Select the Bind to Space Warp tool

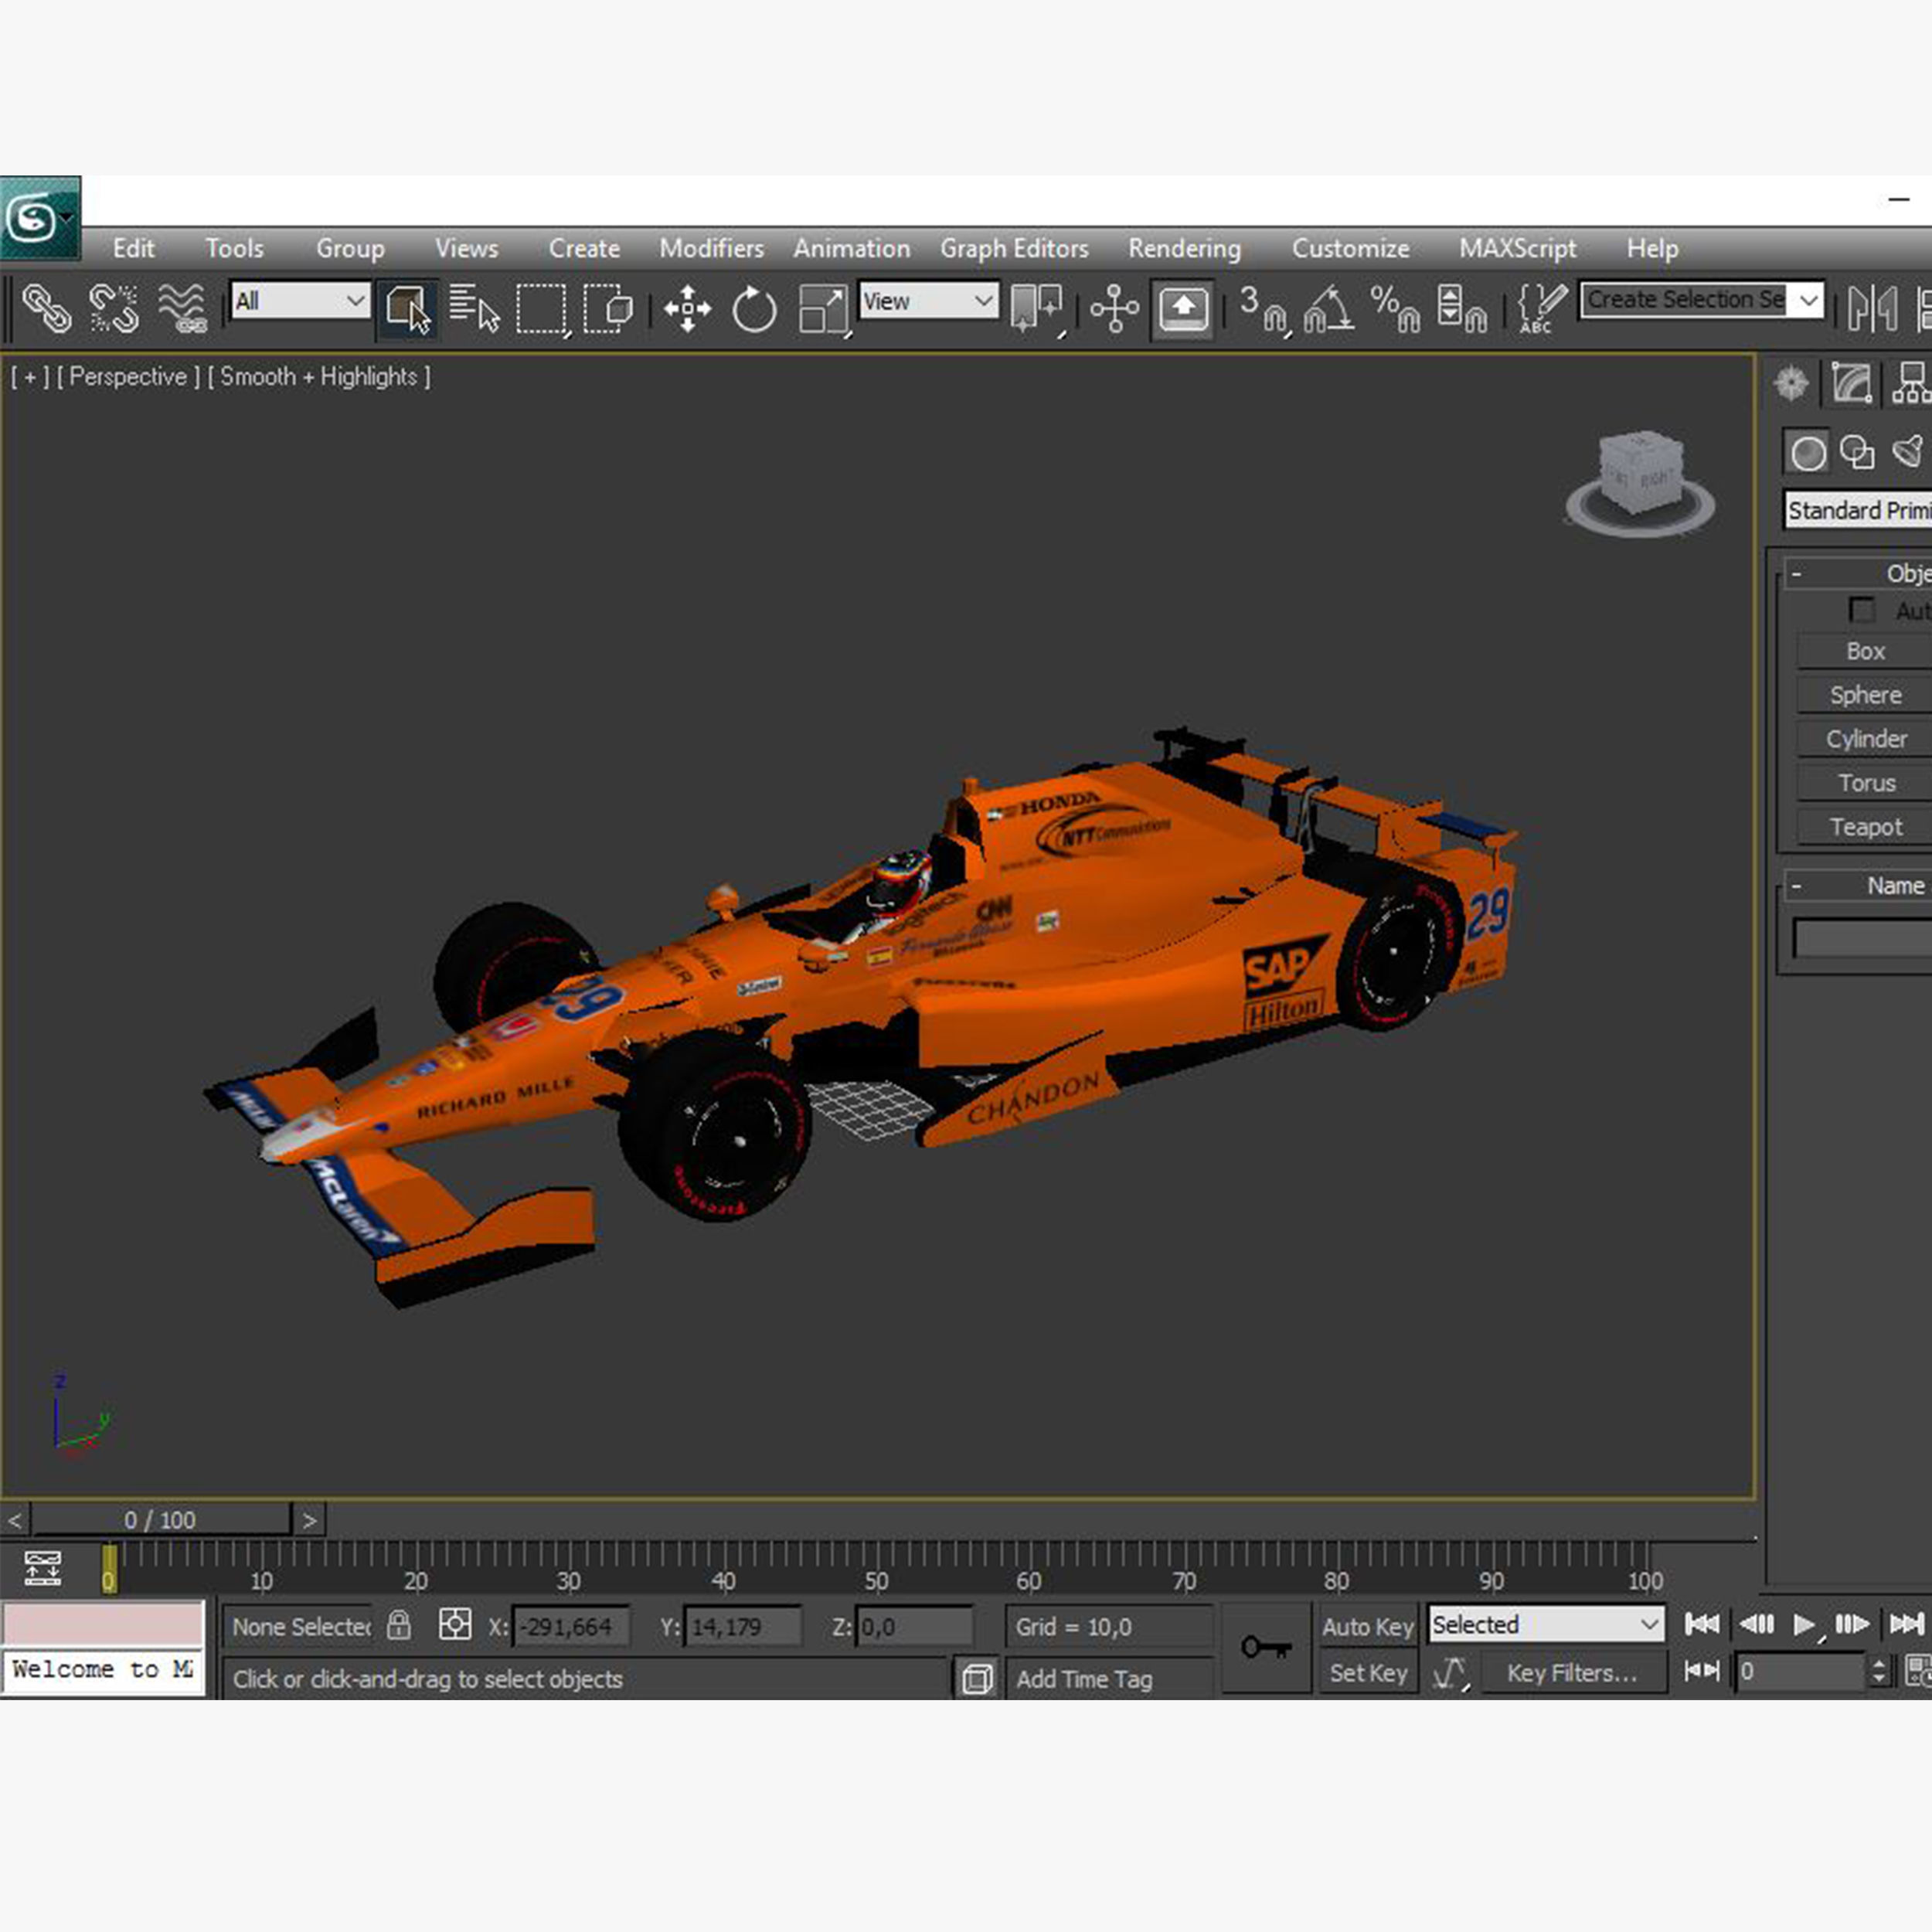point(183,308)
